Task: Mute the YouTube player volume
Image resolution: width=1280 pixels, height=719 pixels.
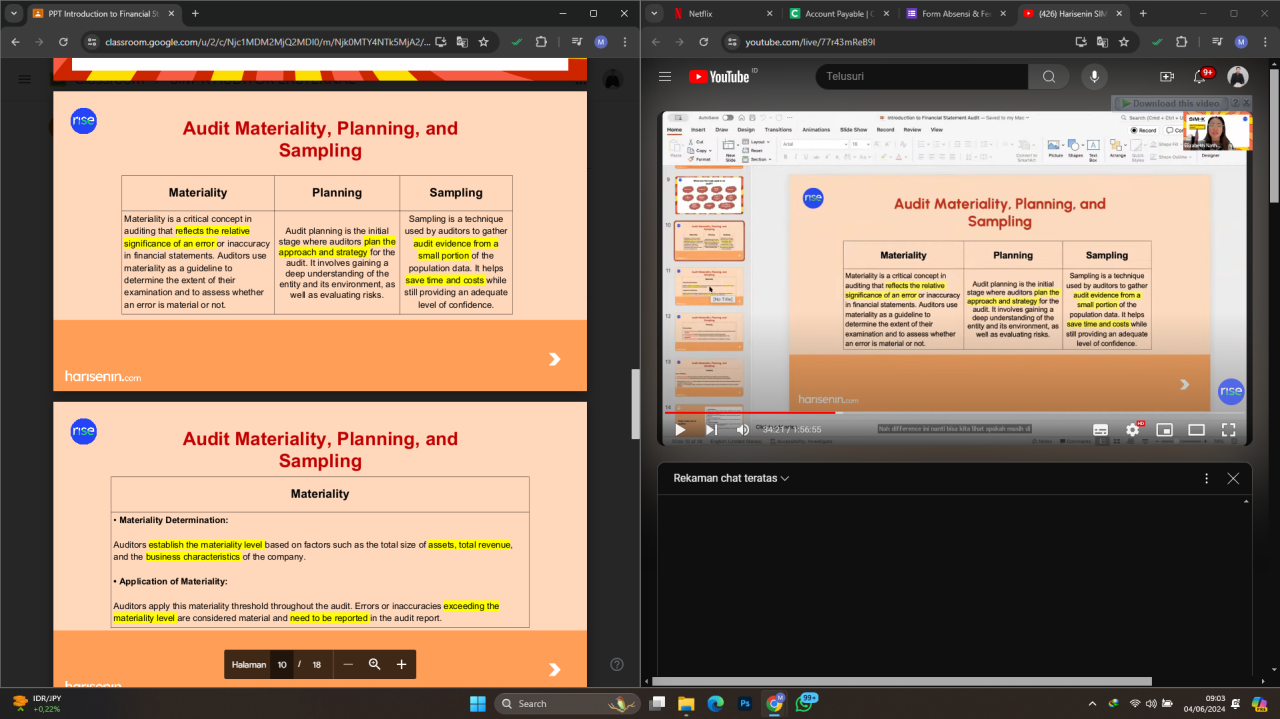Action: coord(743,430)
